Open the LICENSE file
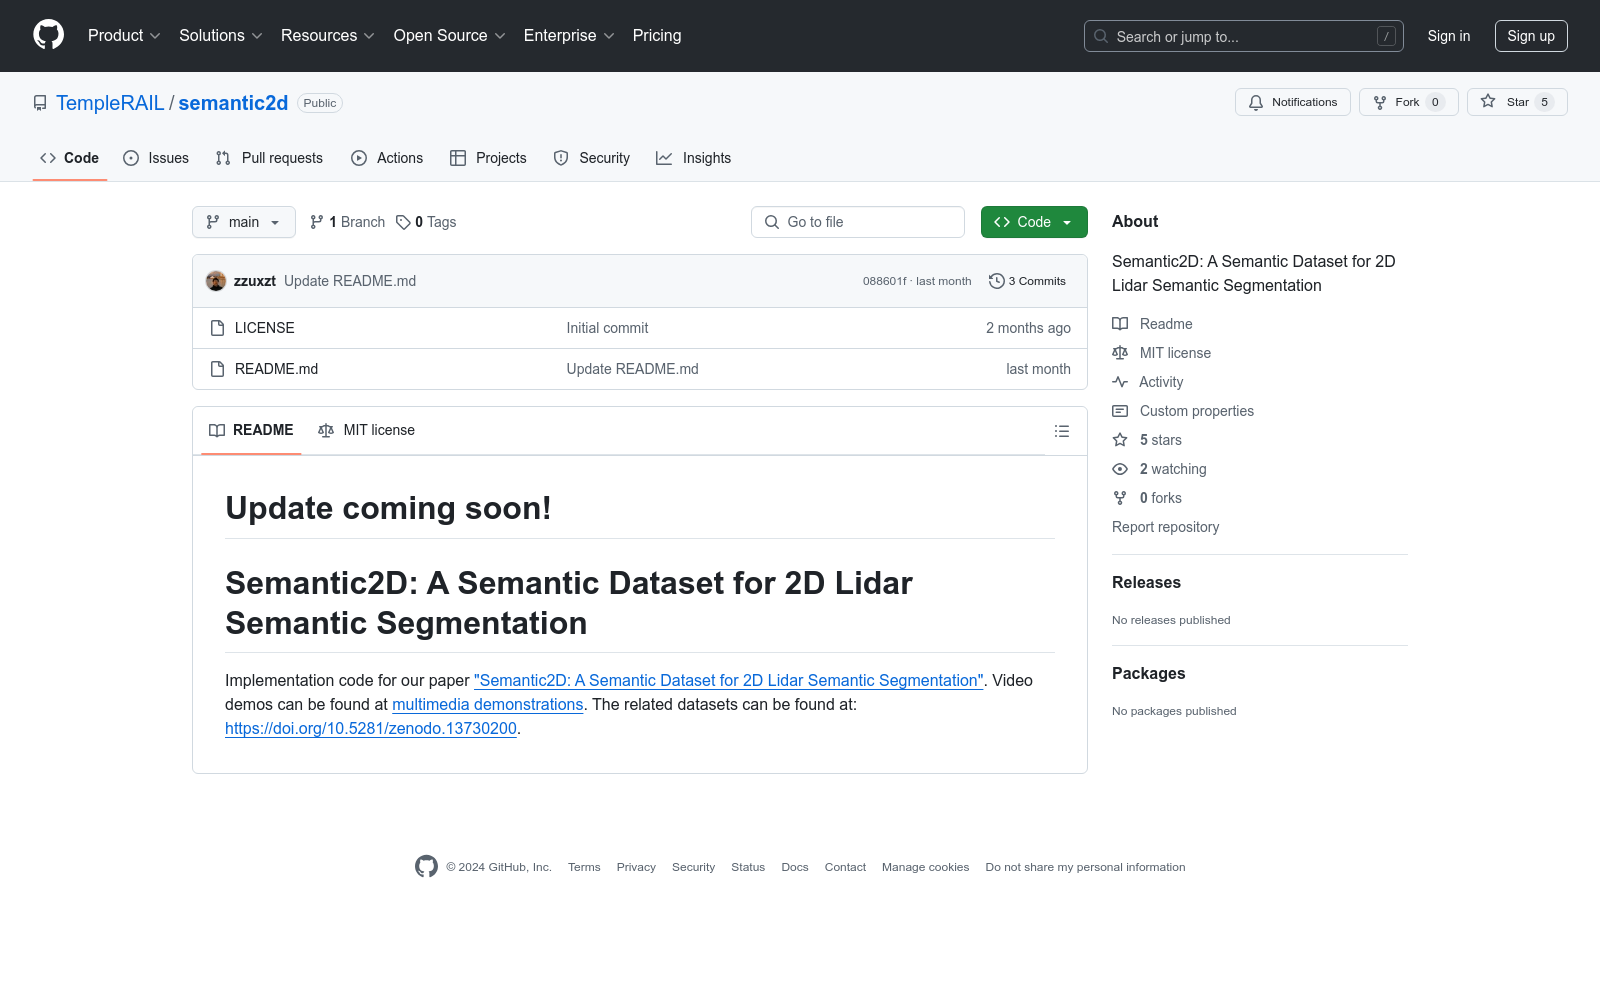 click(265, 328)
